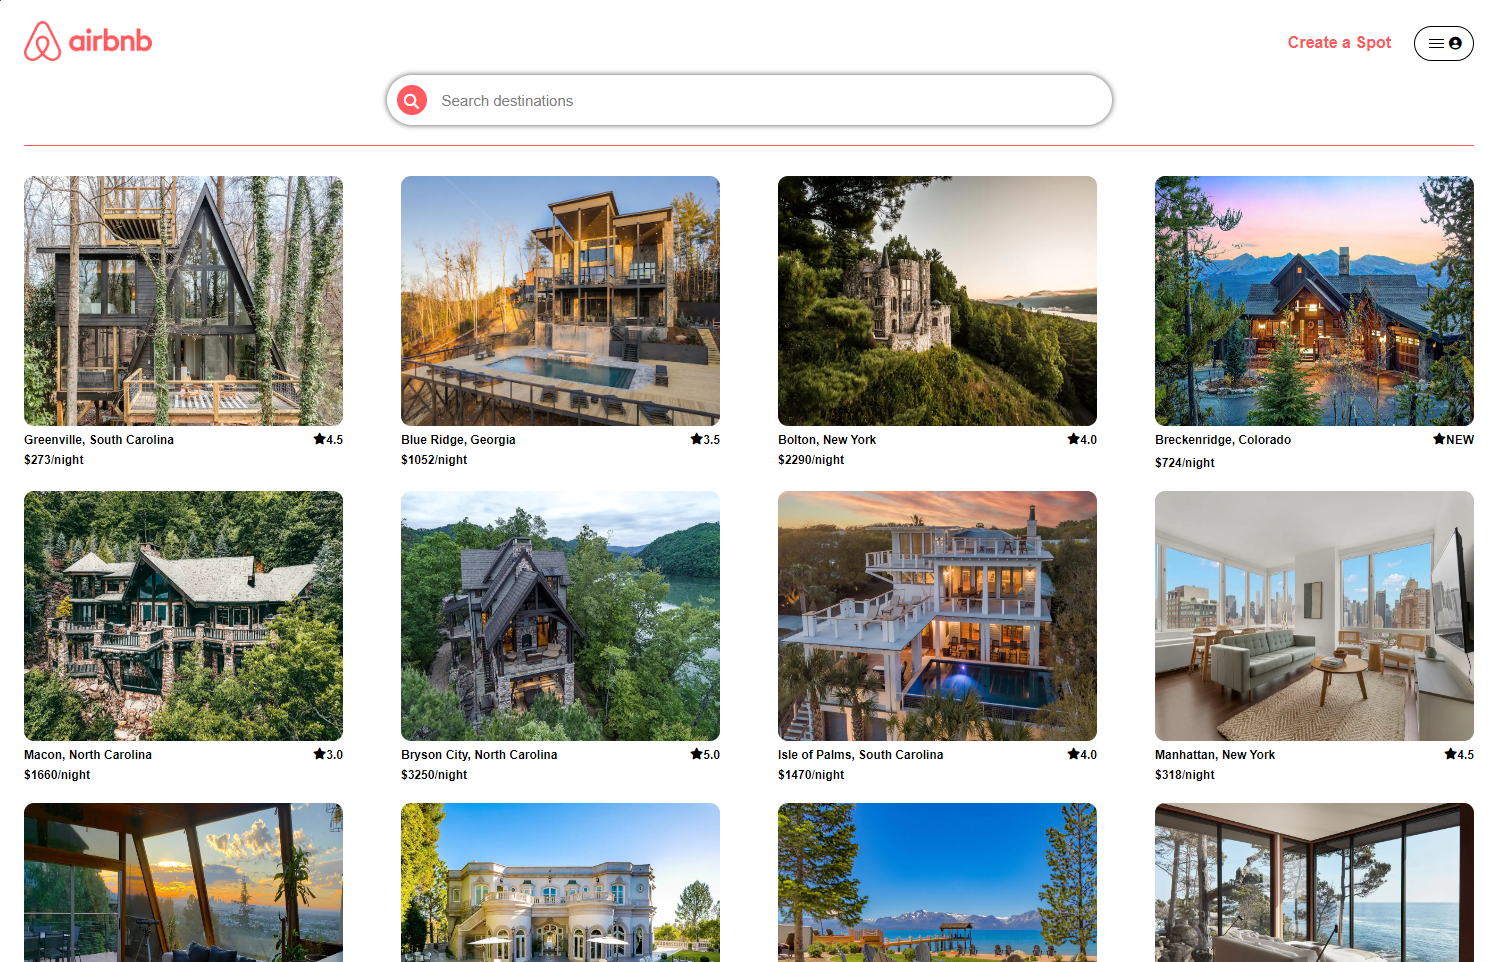
Task: Open the Isle of Palms listing photo
Action: click(937, 616)
